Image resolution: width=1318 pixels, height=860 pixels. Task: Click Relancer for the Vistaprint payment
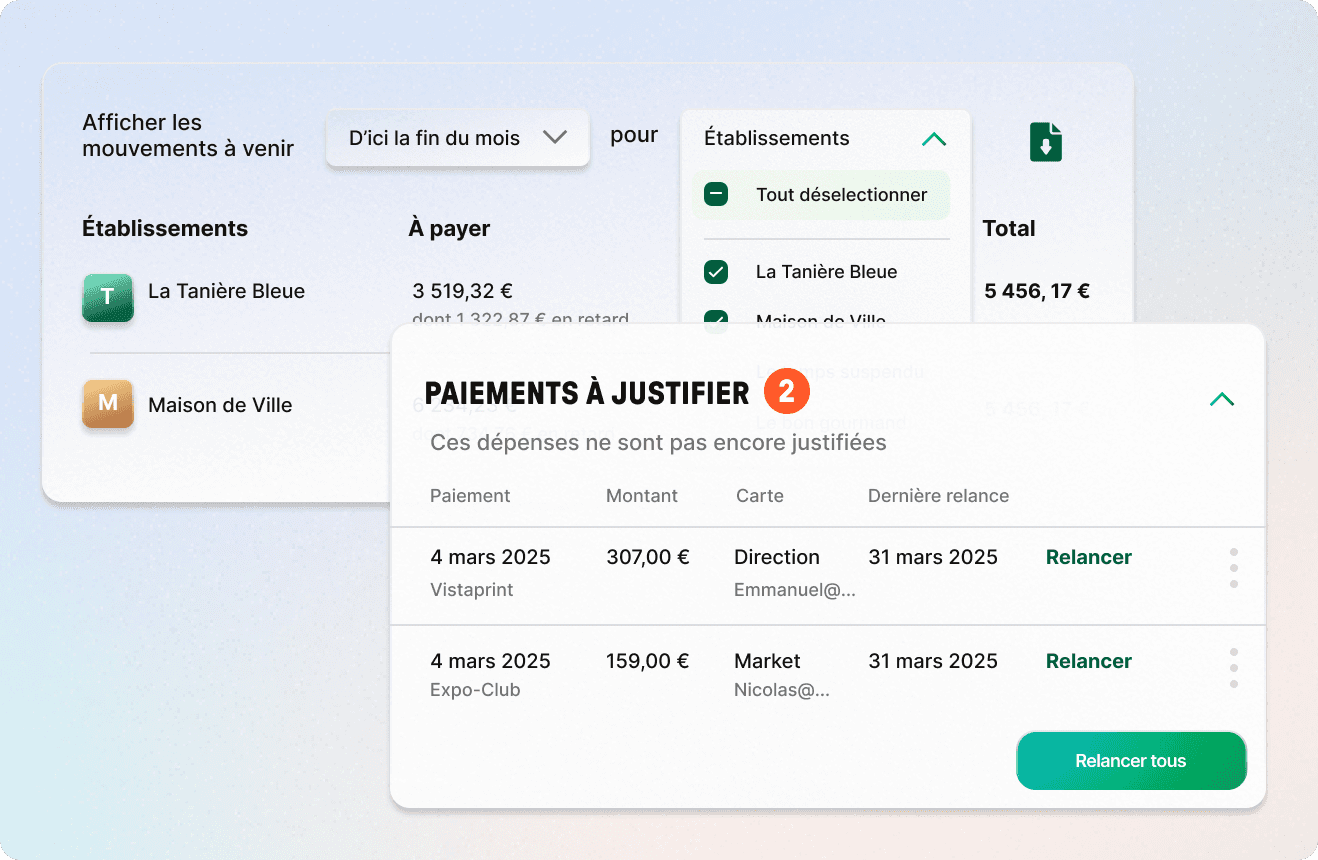pos(1088,557)
